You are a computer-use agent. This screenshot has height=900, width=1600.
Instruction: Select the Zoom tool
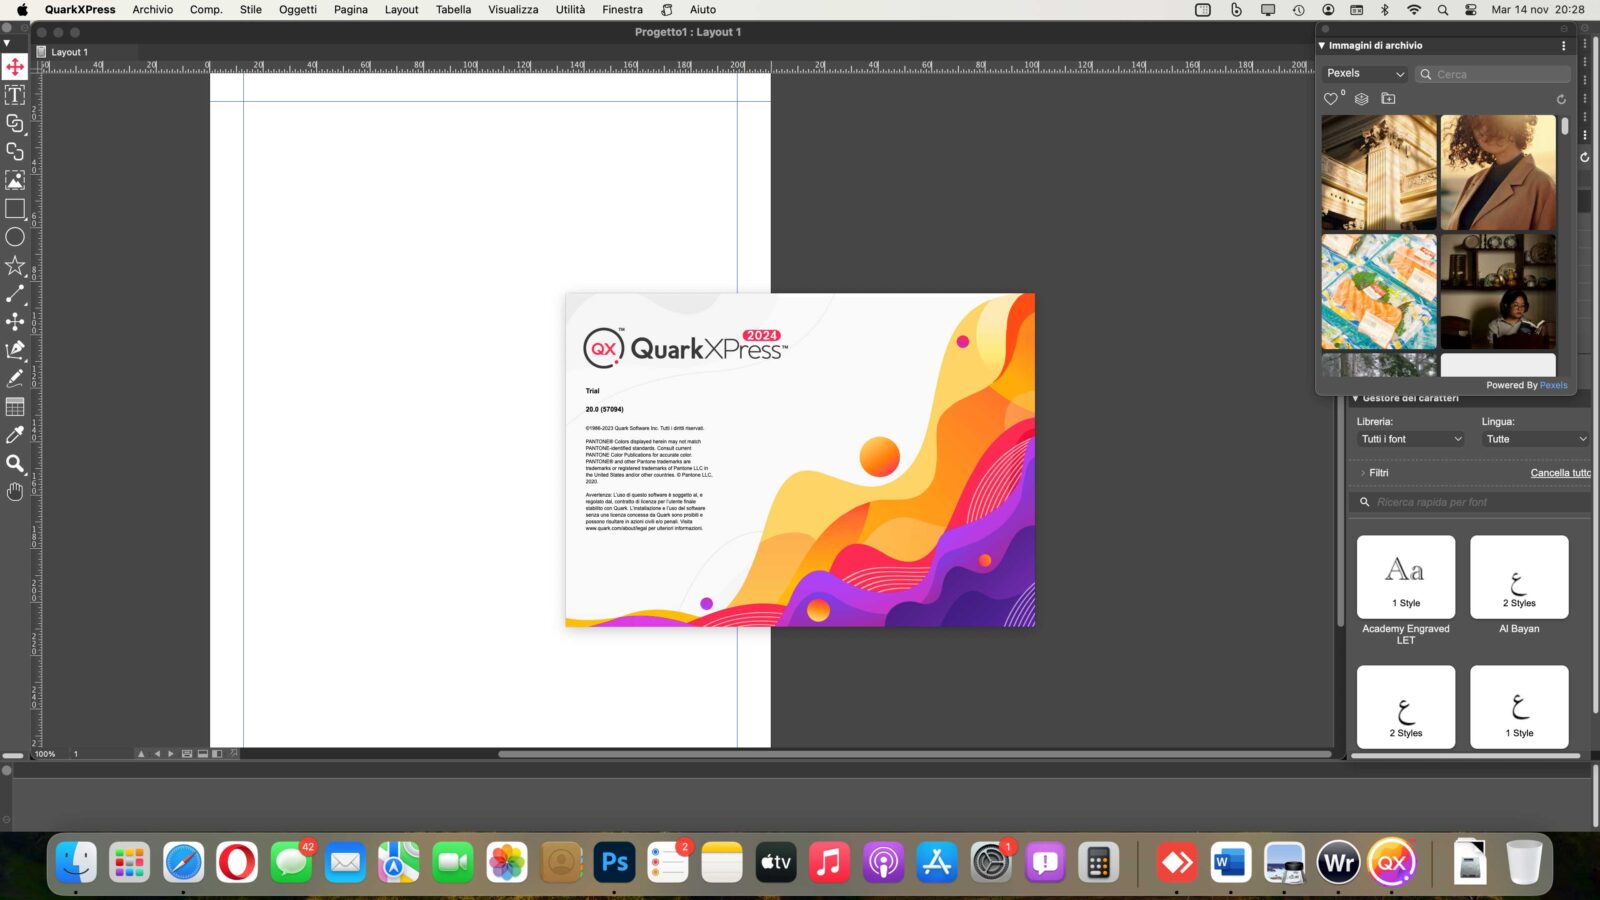[x=15, y=464]
